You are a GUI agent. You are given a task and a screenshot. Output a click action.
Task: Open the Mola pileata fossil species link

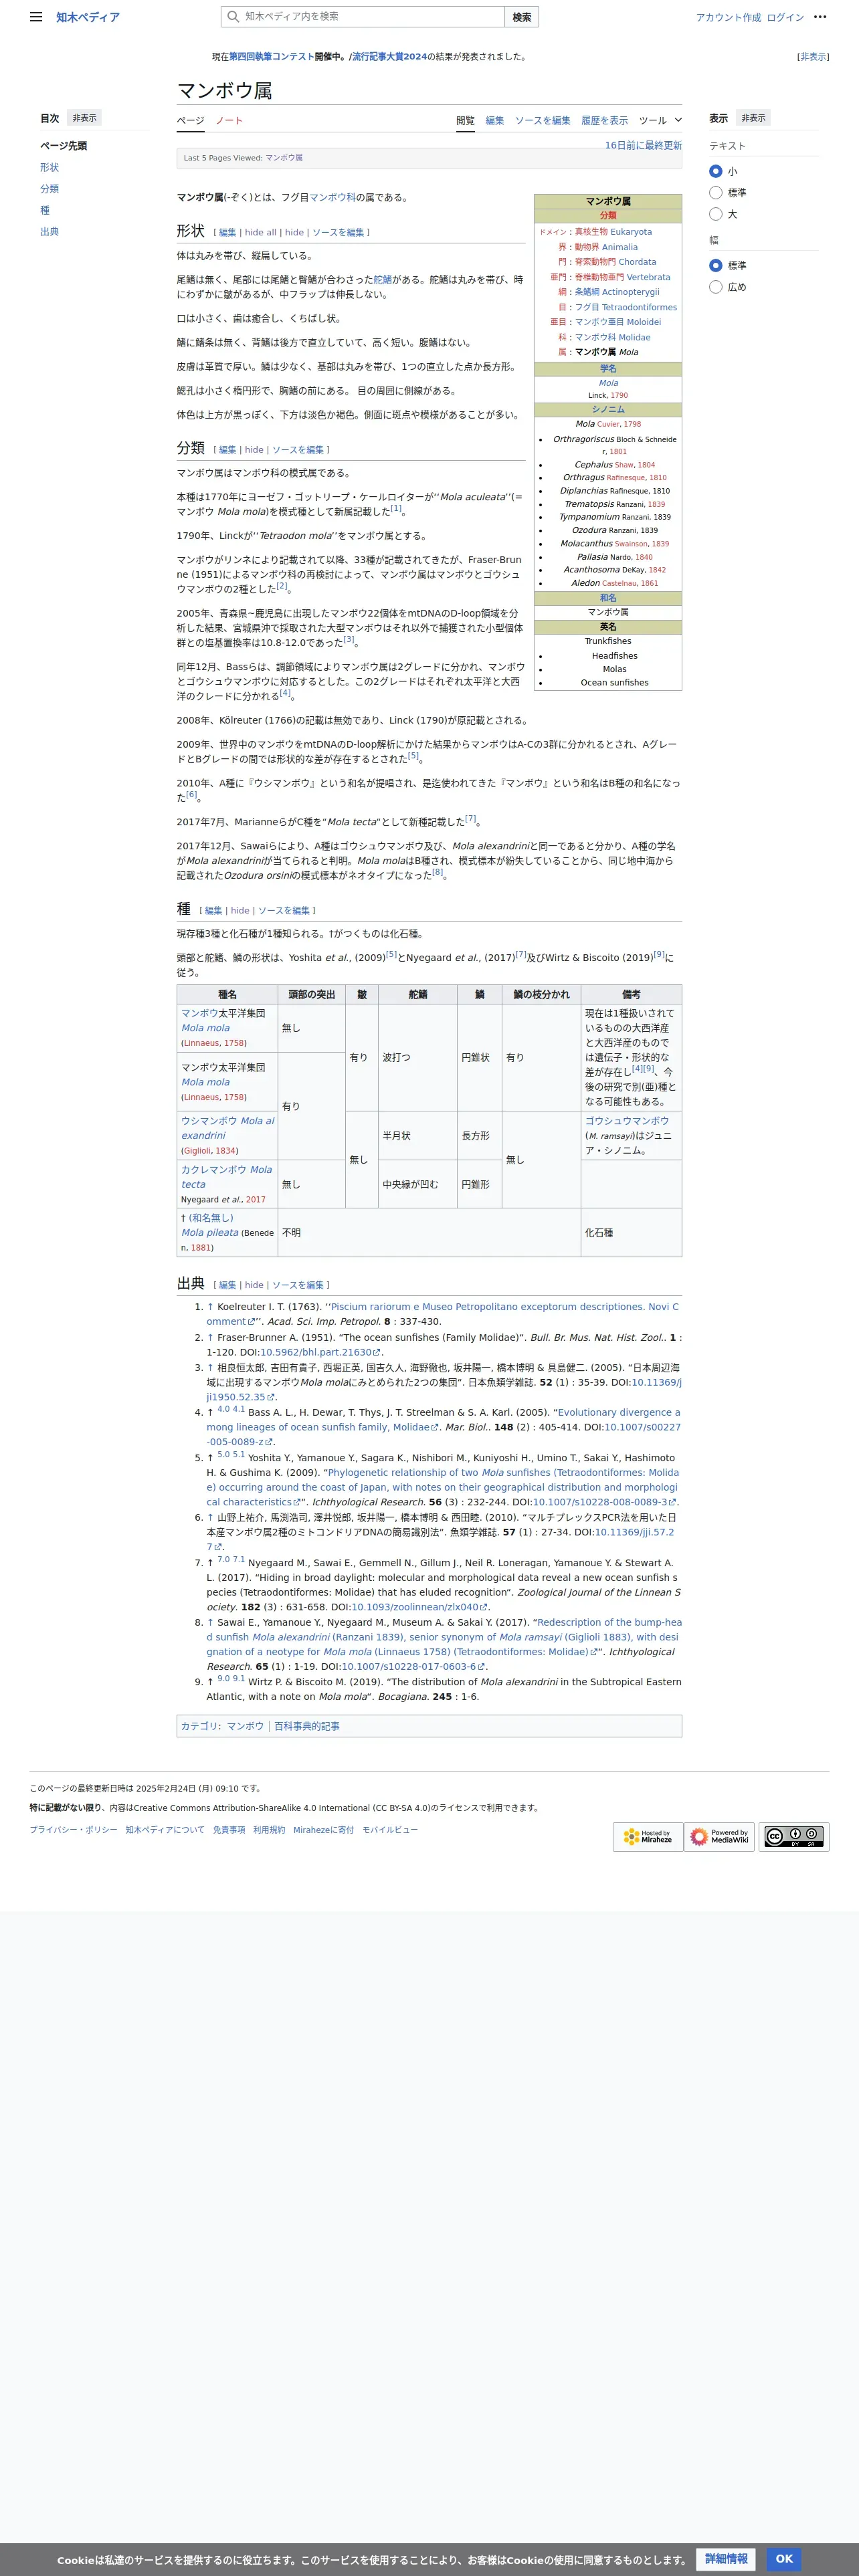[210, 1233]
